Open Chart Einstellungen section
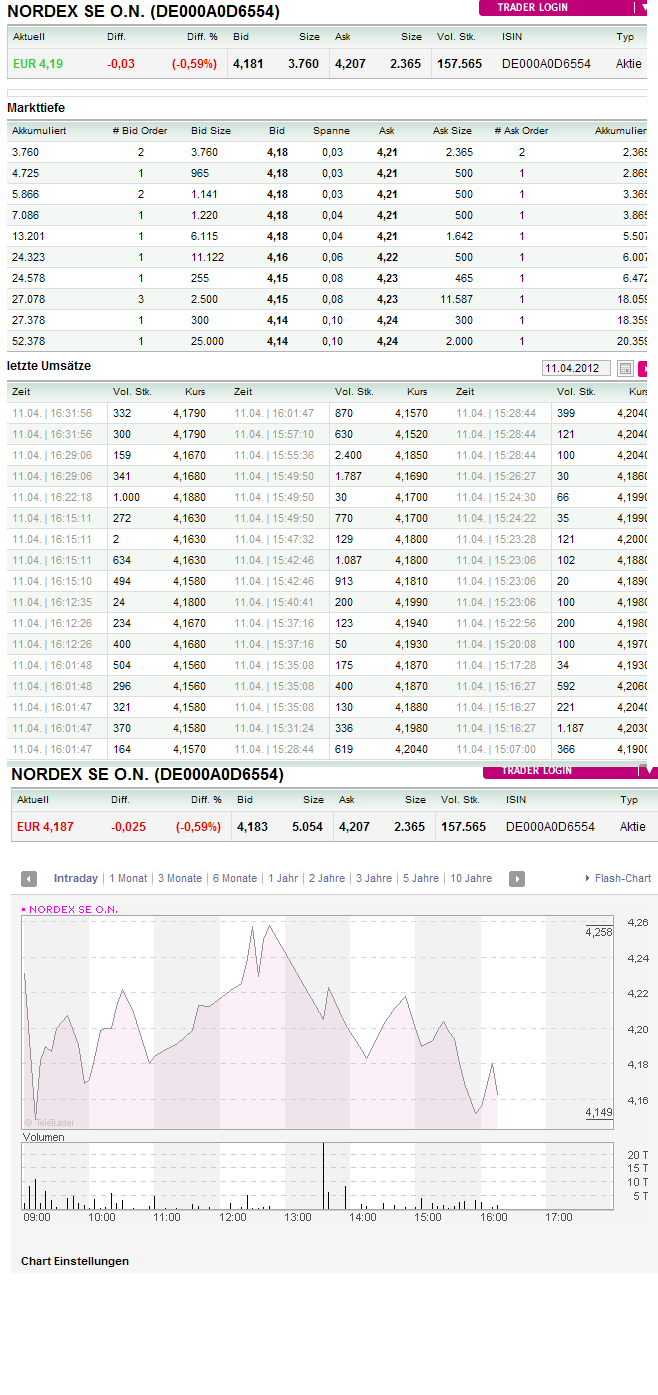658x1395 pixels. (x=75, y=1262)
